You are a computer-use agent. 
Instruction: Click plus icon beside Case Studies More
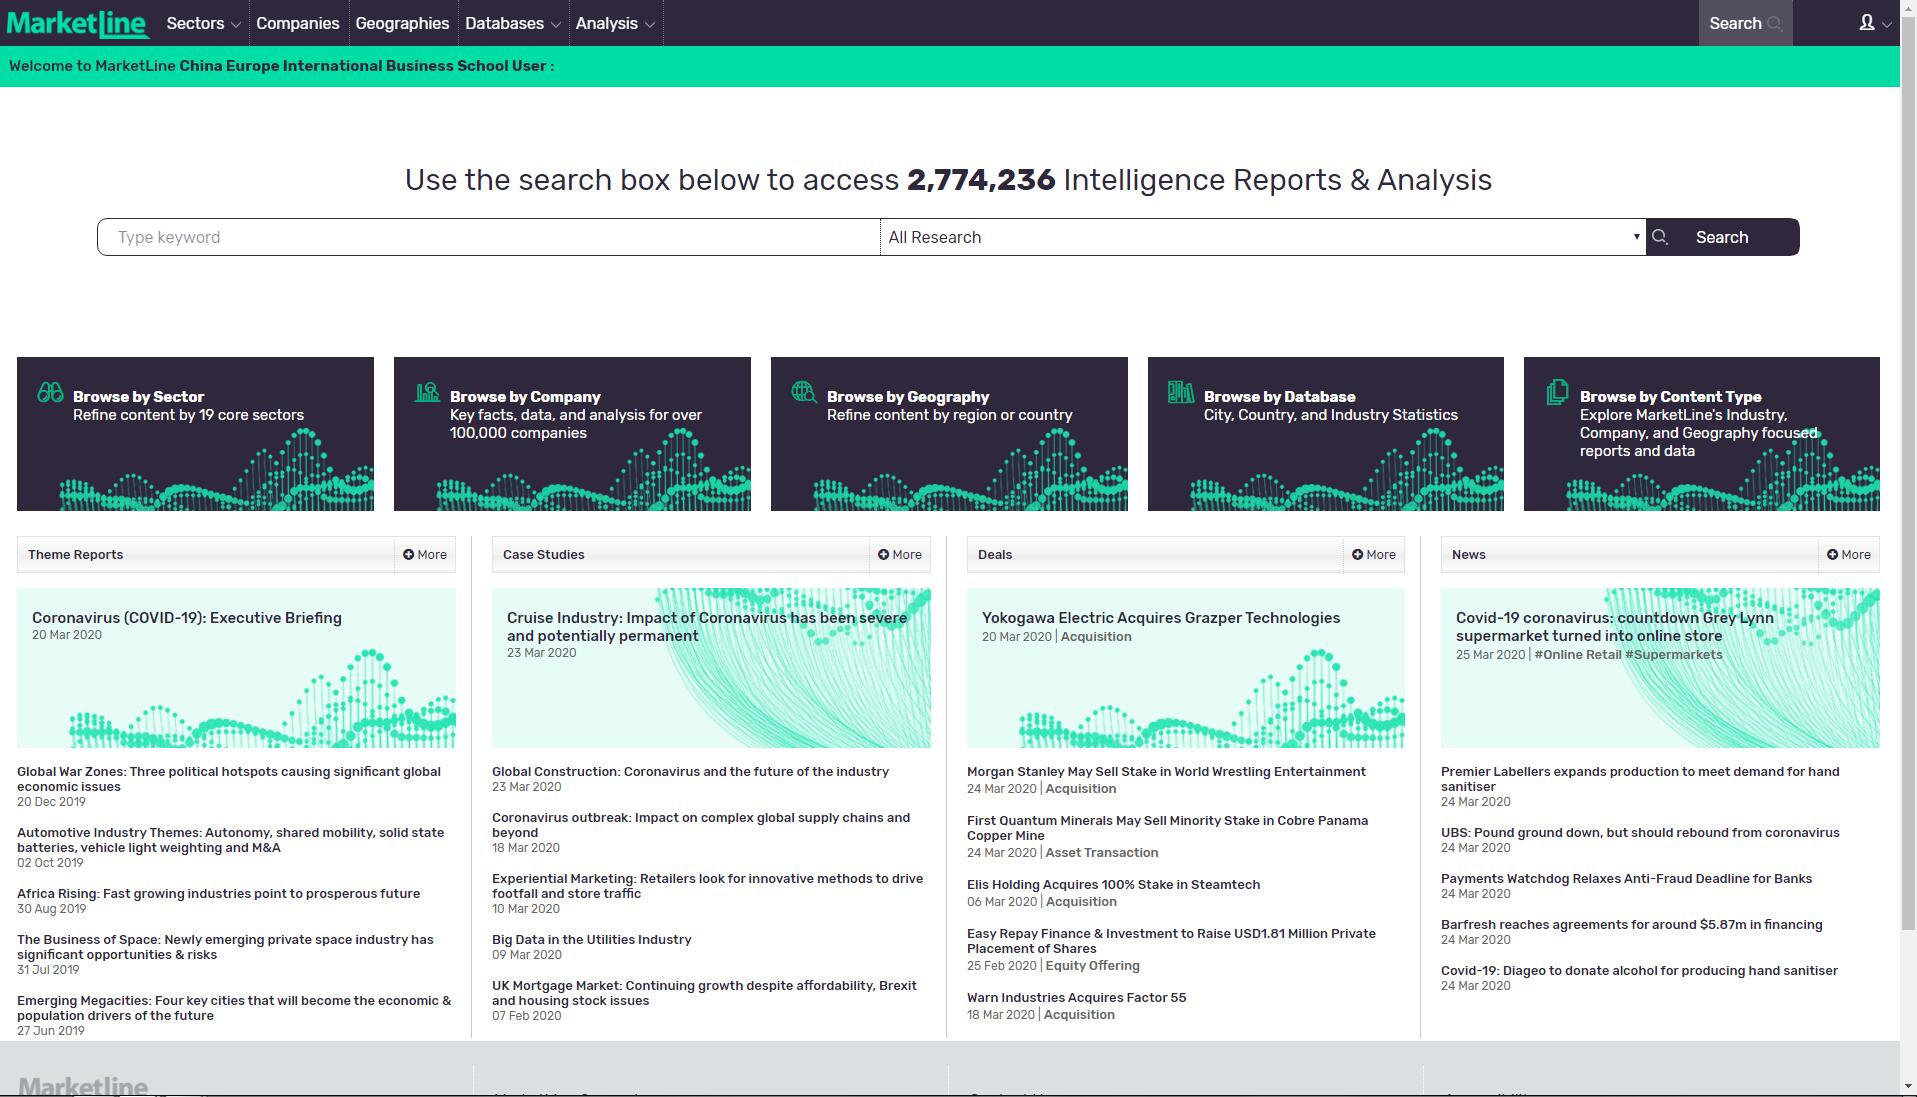click(x=883, y=554)
